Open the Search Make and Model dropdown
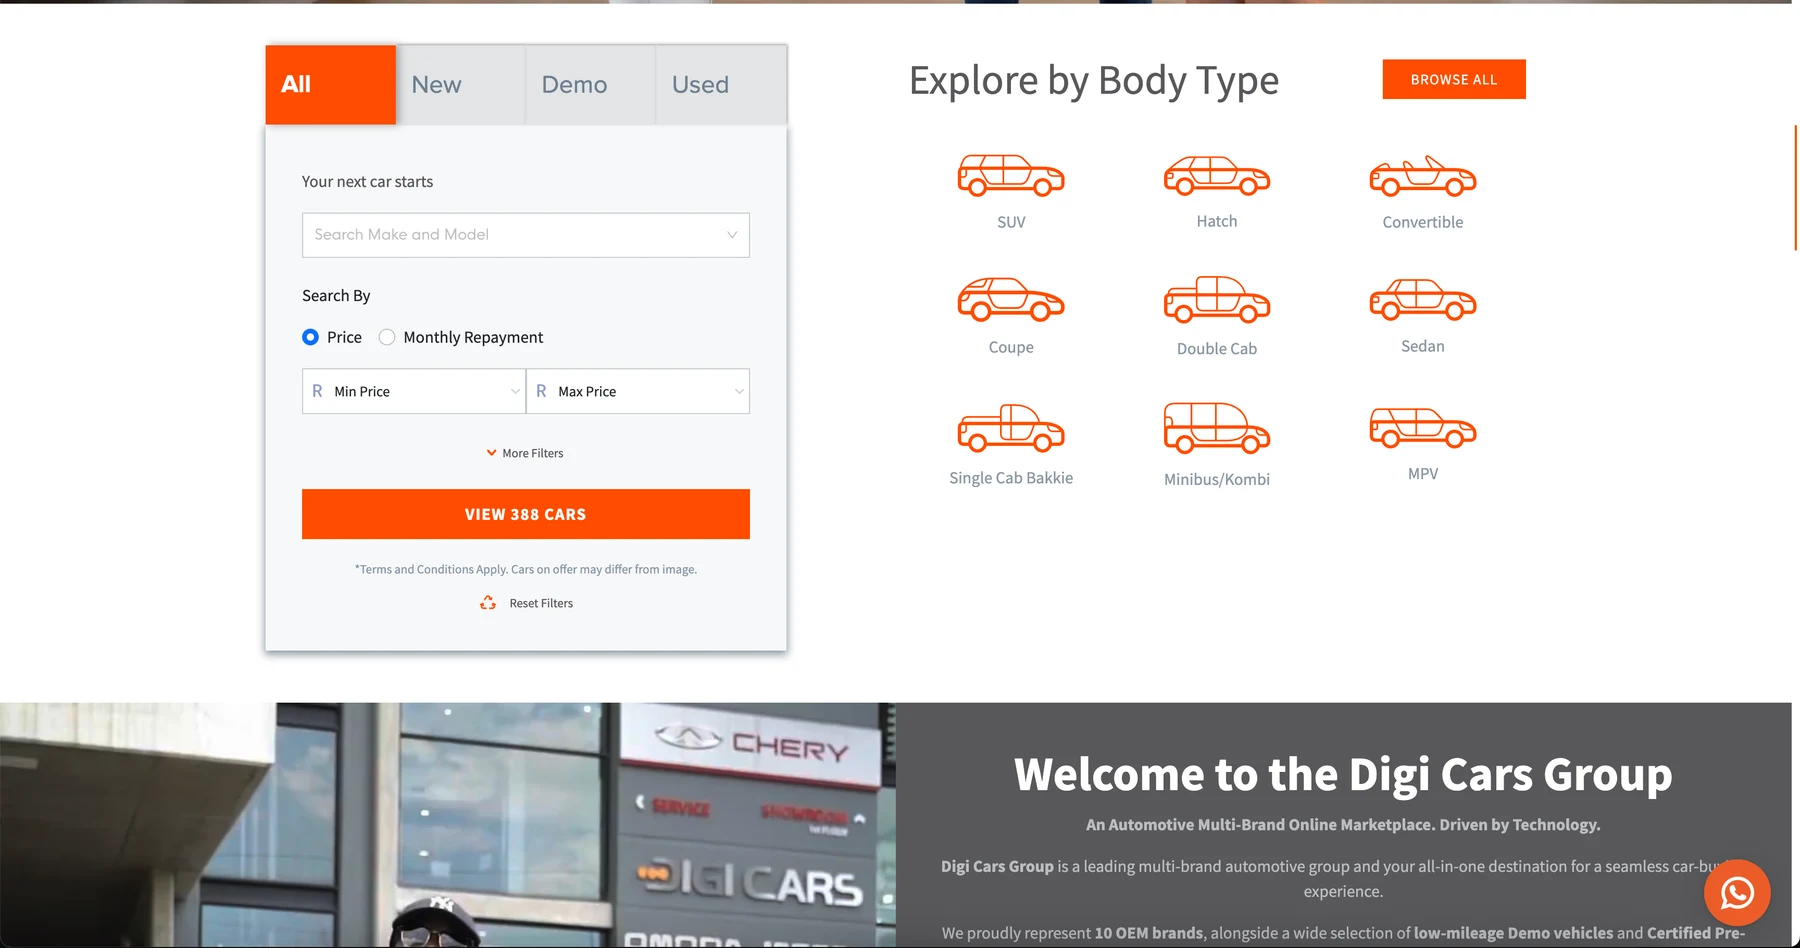 point(526,235)
